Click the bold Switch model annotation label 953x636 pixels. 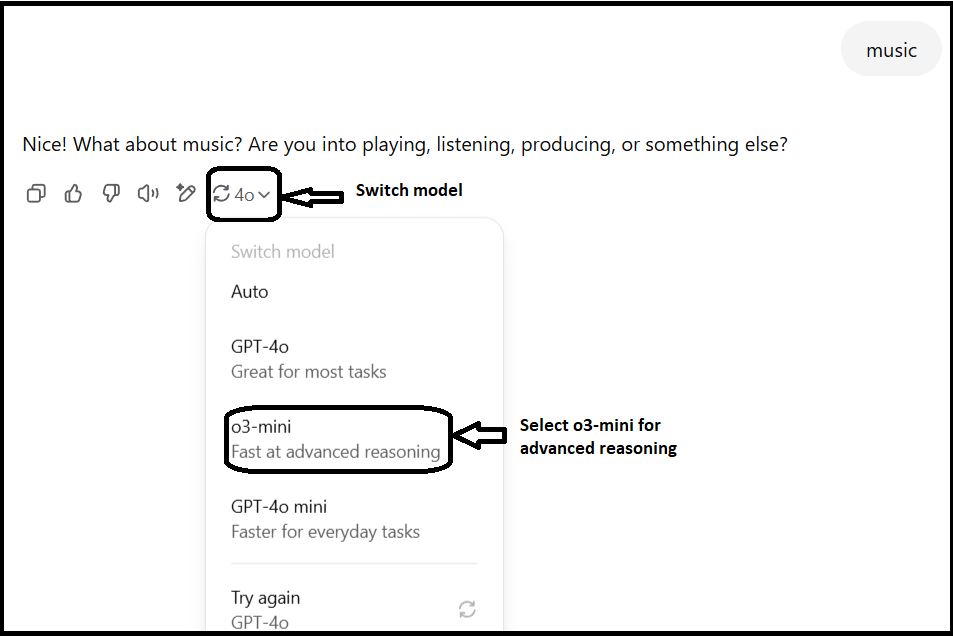click(x=409, y=190)
